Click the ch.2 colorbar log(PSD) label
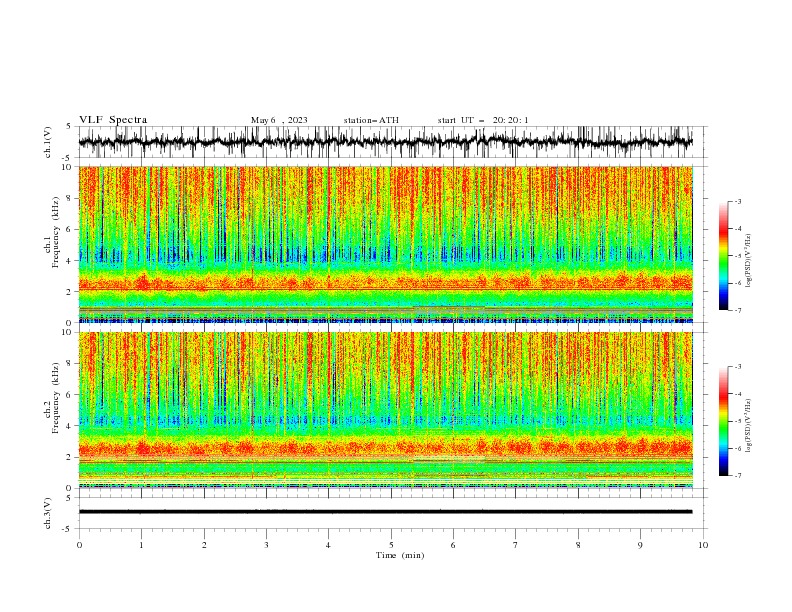The image size is (792, 612). [x=748, y=425]
